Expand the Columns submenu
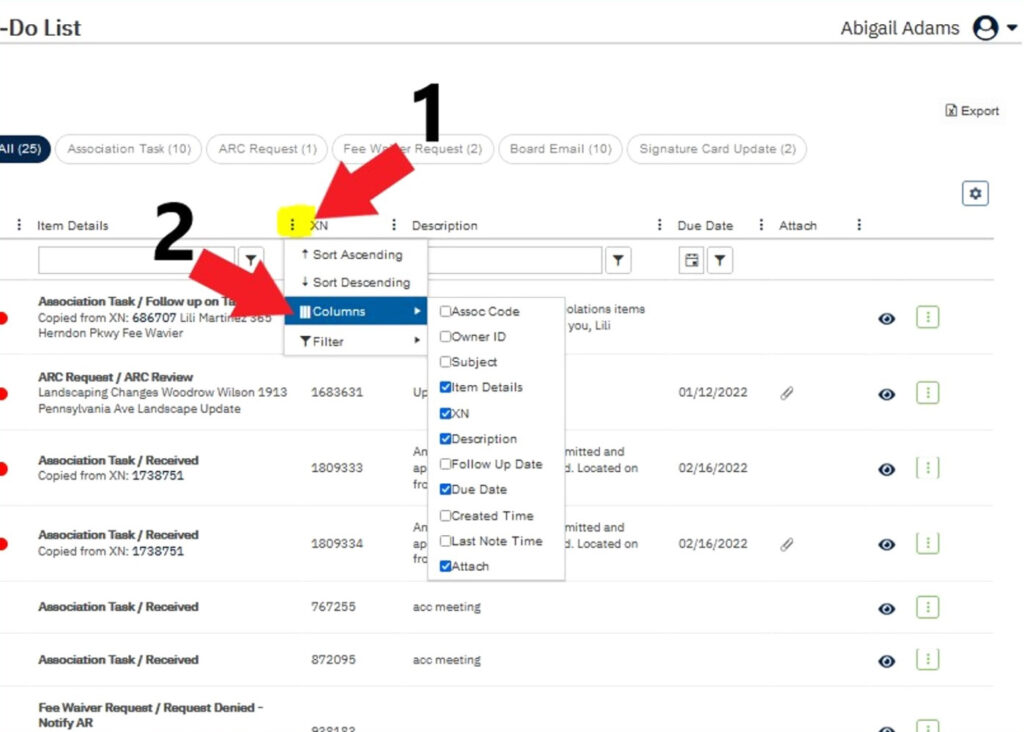Viewport: 1024px width, 732px height. point(356,311)
